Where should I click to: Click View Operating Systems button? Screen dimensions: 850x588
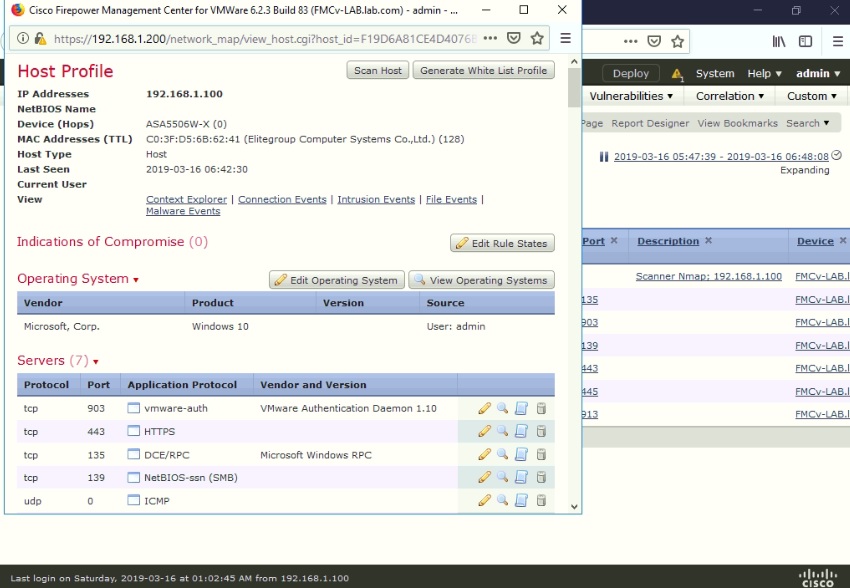[x=481, y=280]
